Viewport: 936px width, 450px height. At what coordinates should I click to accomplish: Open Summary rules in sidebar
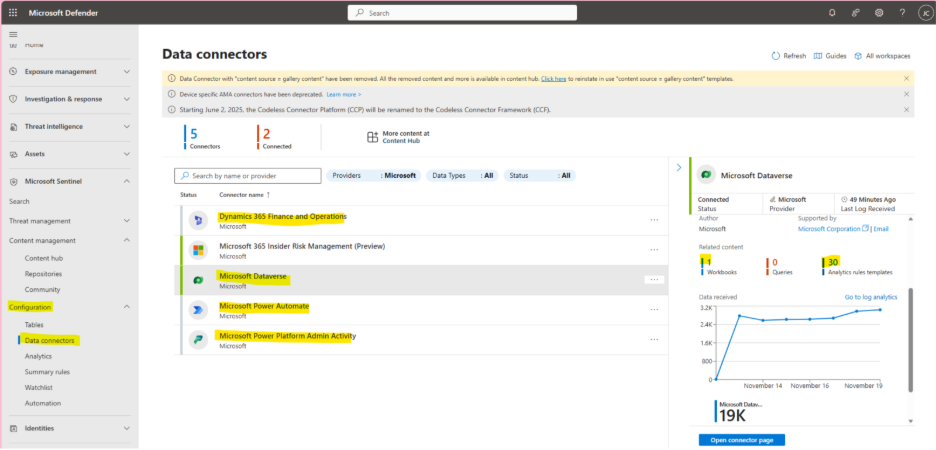[x=47, y=372]
